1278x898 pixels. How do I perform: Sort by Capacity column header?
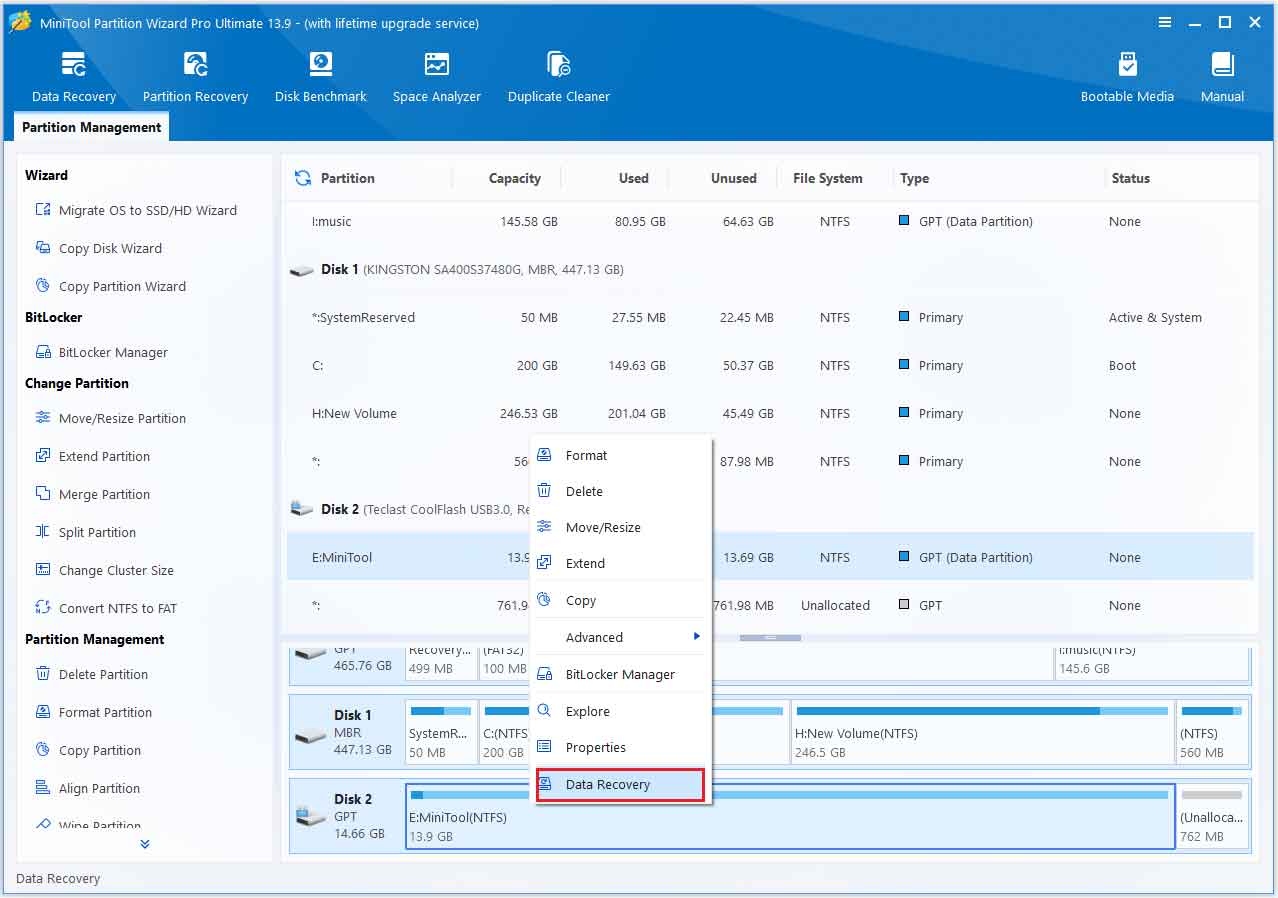coord(514,178)
